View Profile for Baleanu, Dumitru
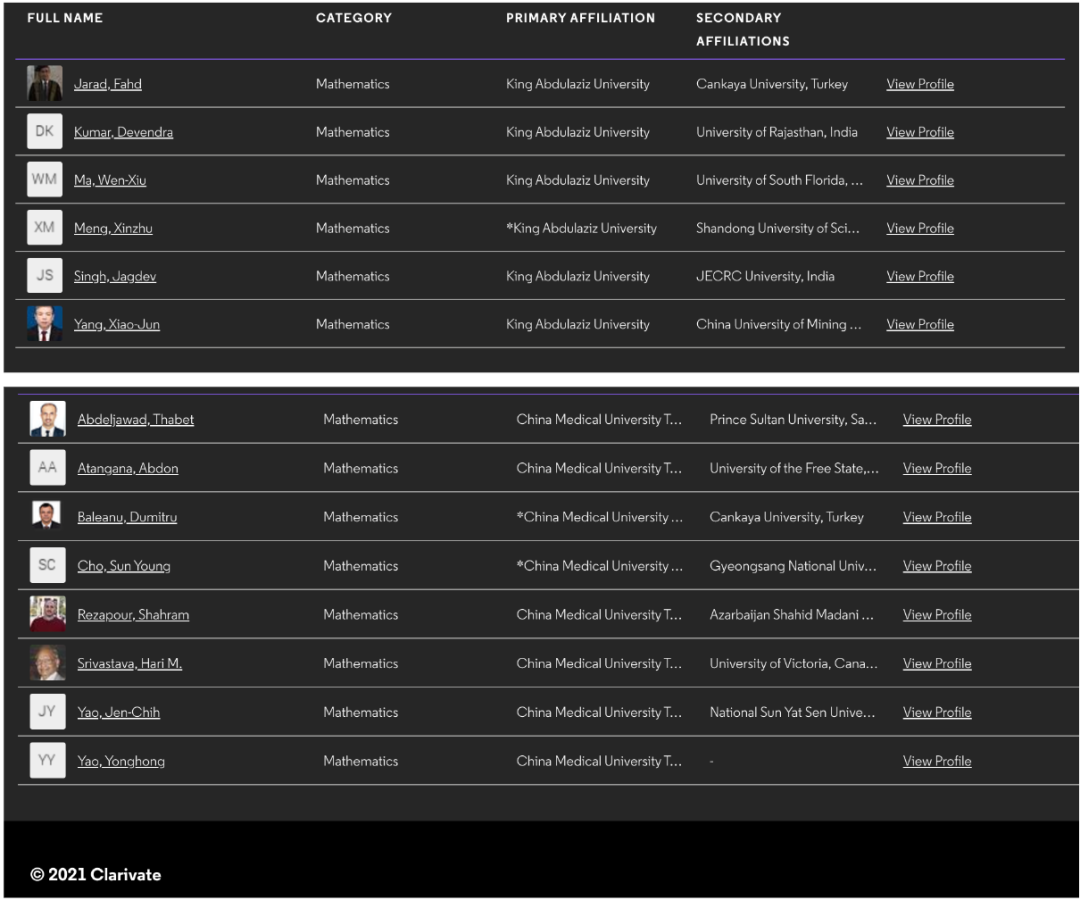This screenshot has width=1080, height=900. pyautogui.click(x=937, y=517)
